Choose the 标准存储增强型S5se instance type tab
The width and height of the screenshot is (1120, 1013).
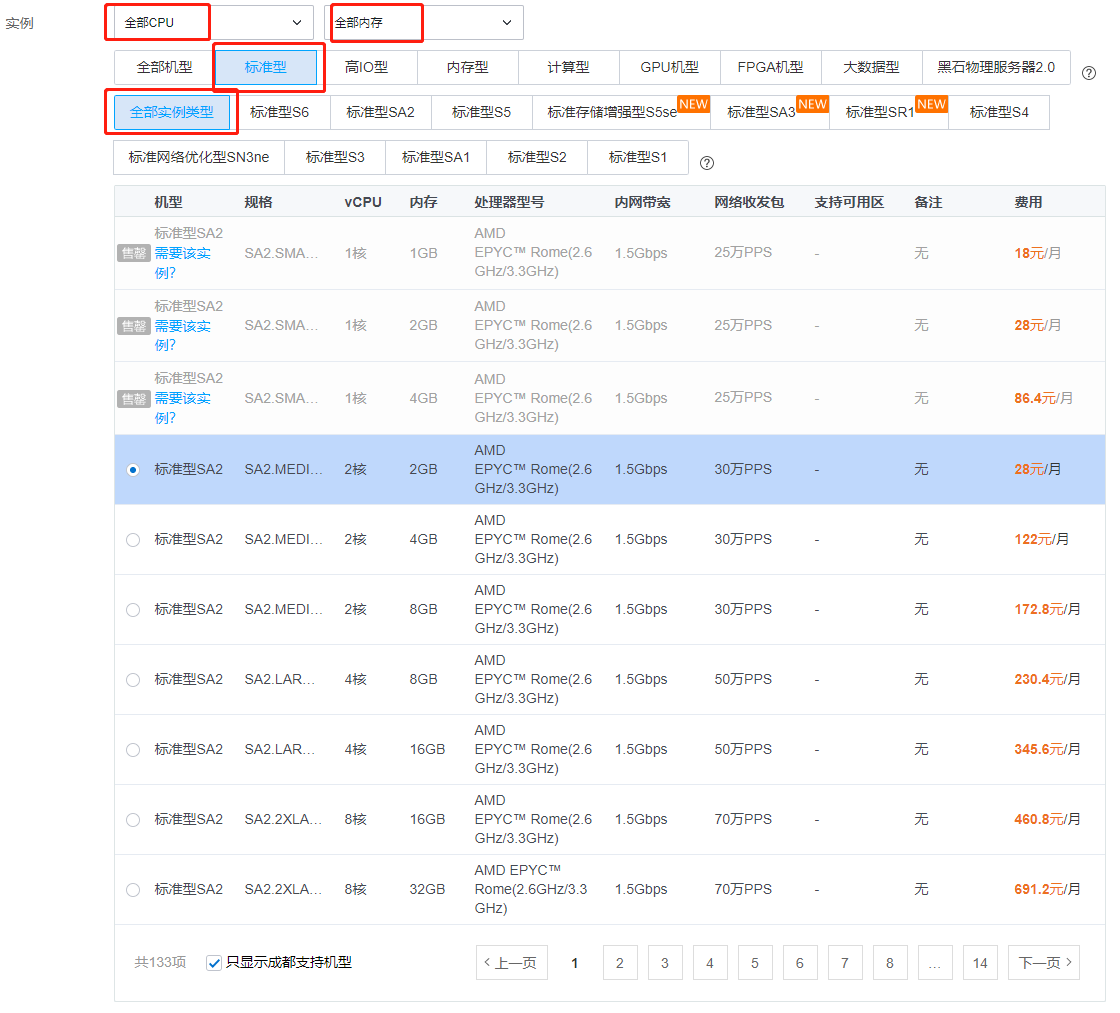point(621,112)
